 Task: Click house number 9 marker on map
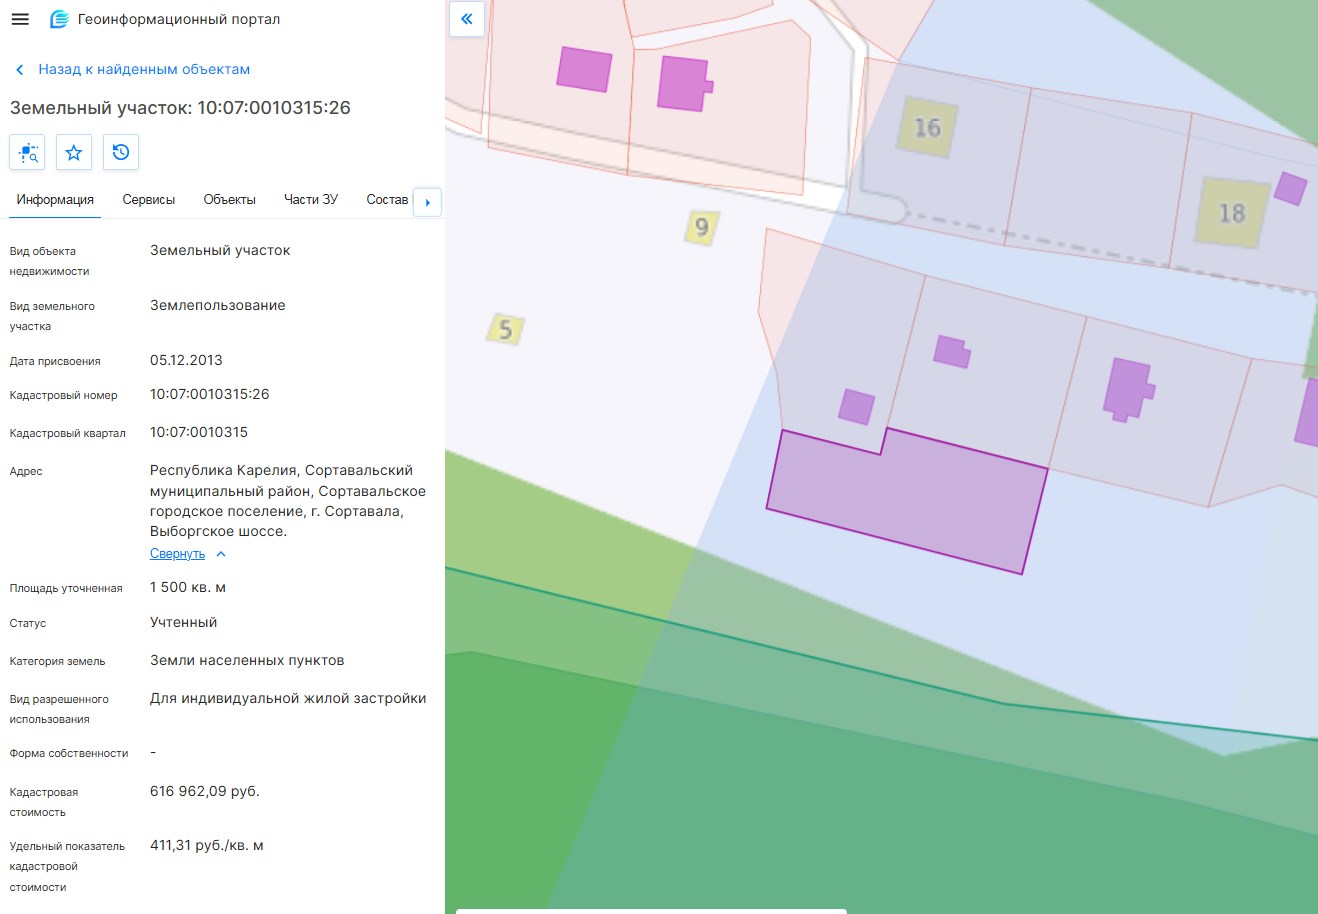coord(702,228)
